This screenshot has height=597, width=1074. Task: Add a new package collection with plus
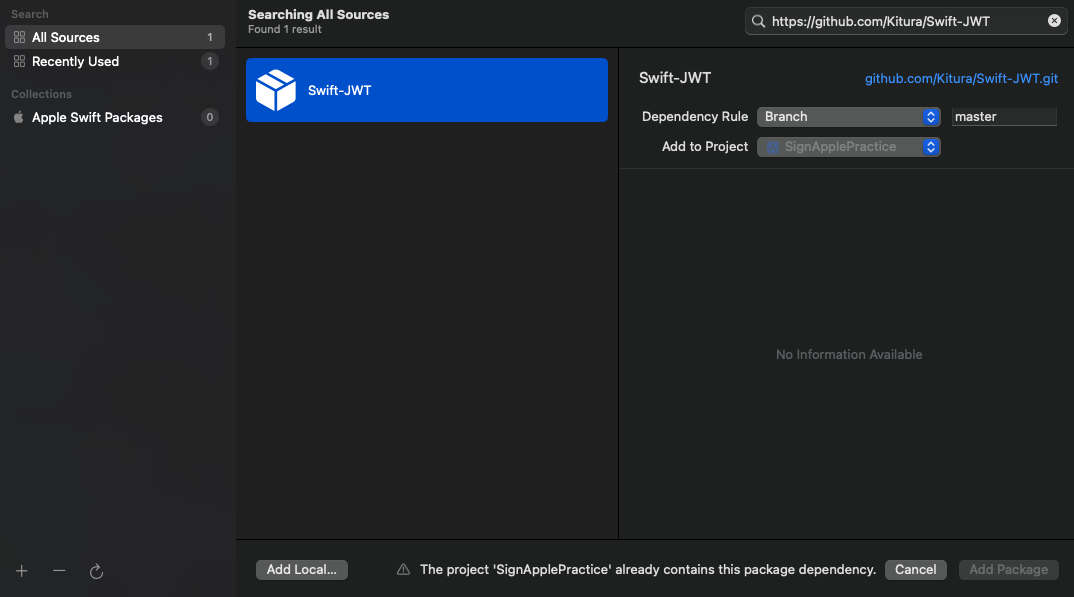pos(22,571)
